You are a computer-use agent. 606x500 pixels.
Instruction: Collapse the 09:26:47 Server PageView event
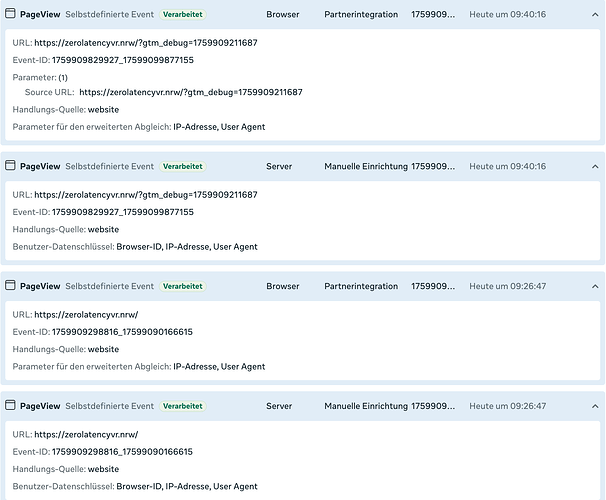594,406
